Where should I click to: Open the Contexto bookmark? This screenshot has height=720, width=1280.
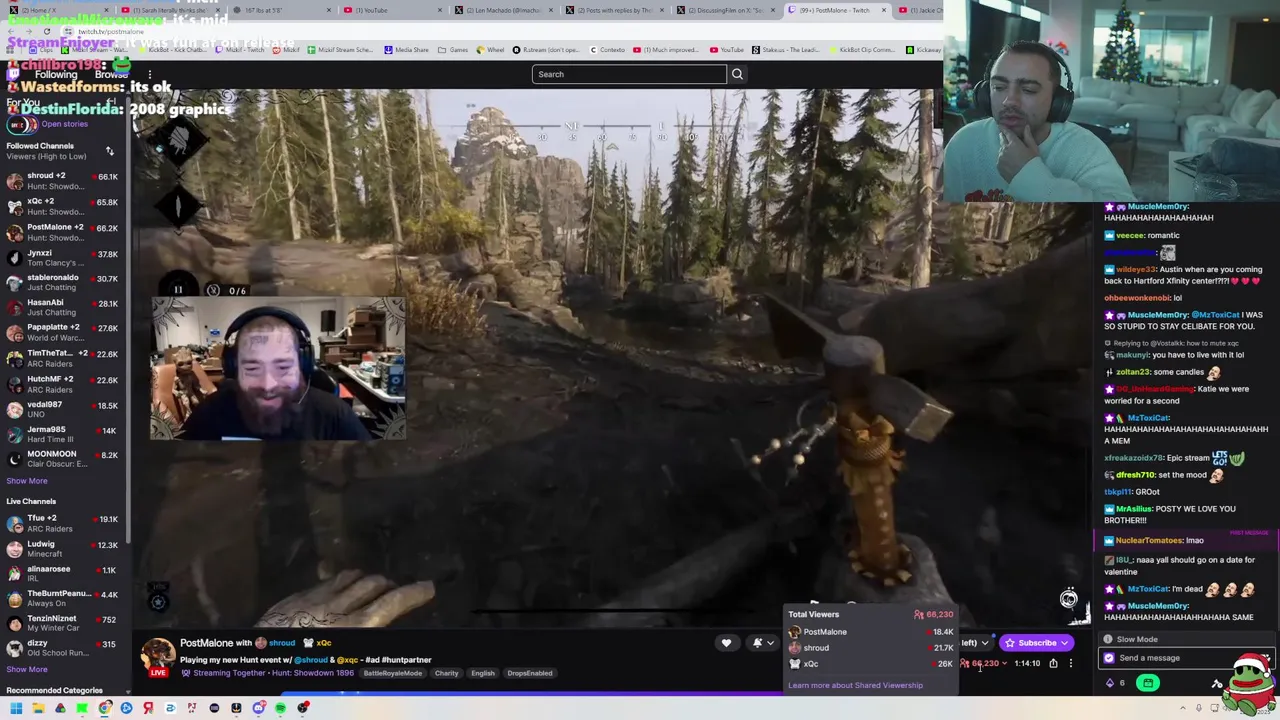[607, 50]
